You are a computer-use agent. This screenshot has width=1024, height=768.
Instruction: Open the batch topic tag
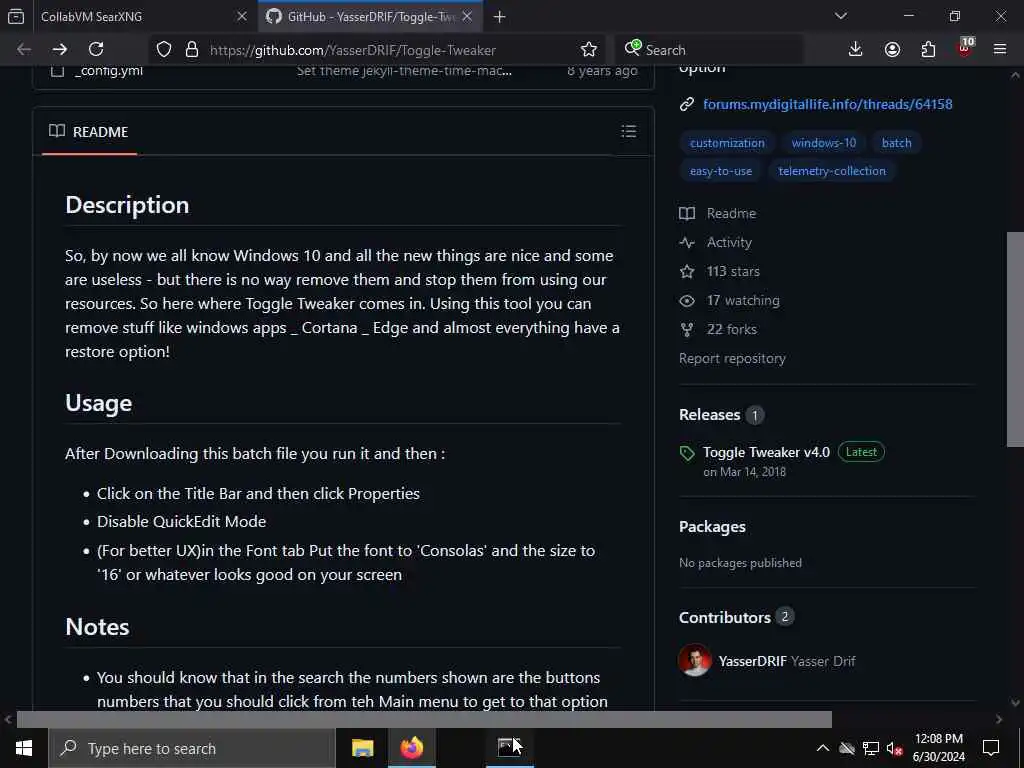[896, 143]
